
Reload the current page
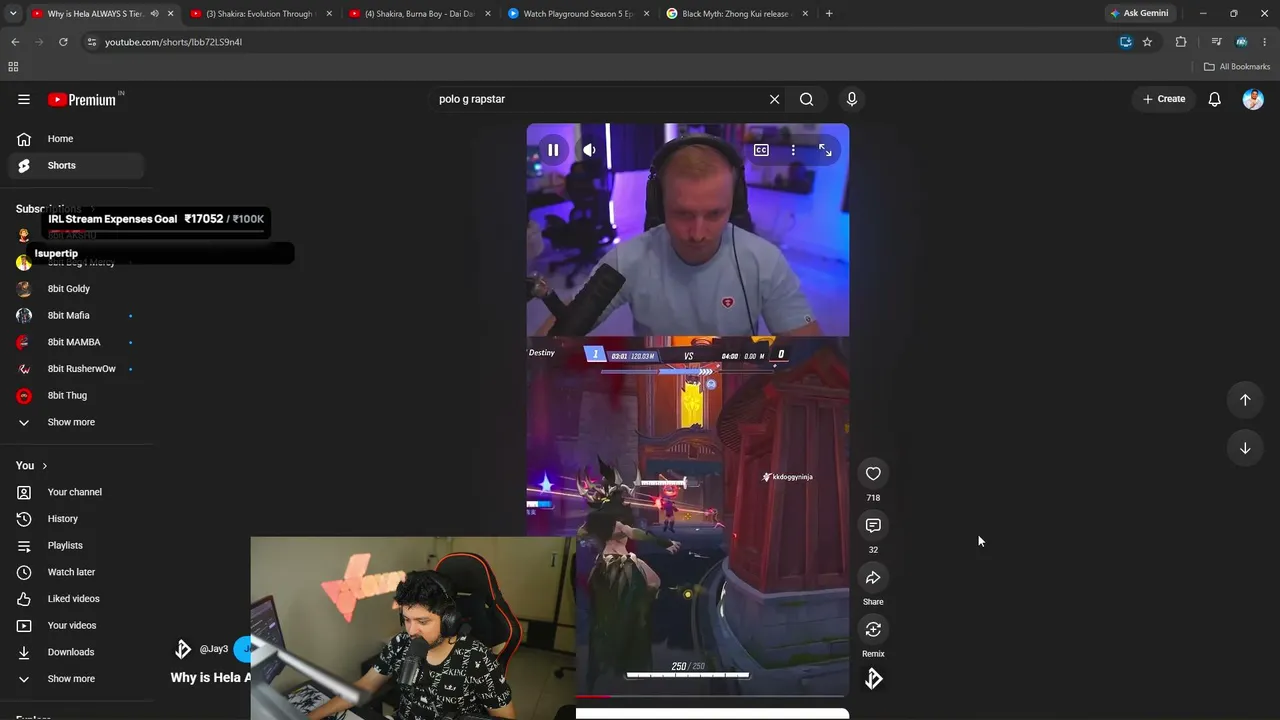pyautogui.click(x=63, y=42)
